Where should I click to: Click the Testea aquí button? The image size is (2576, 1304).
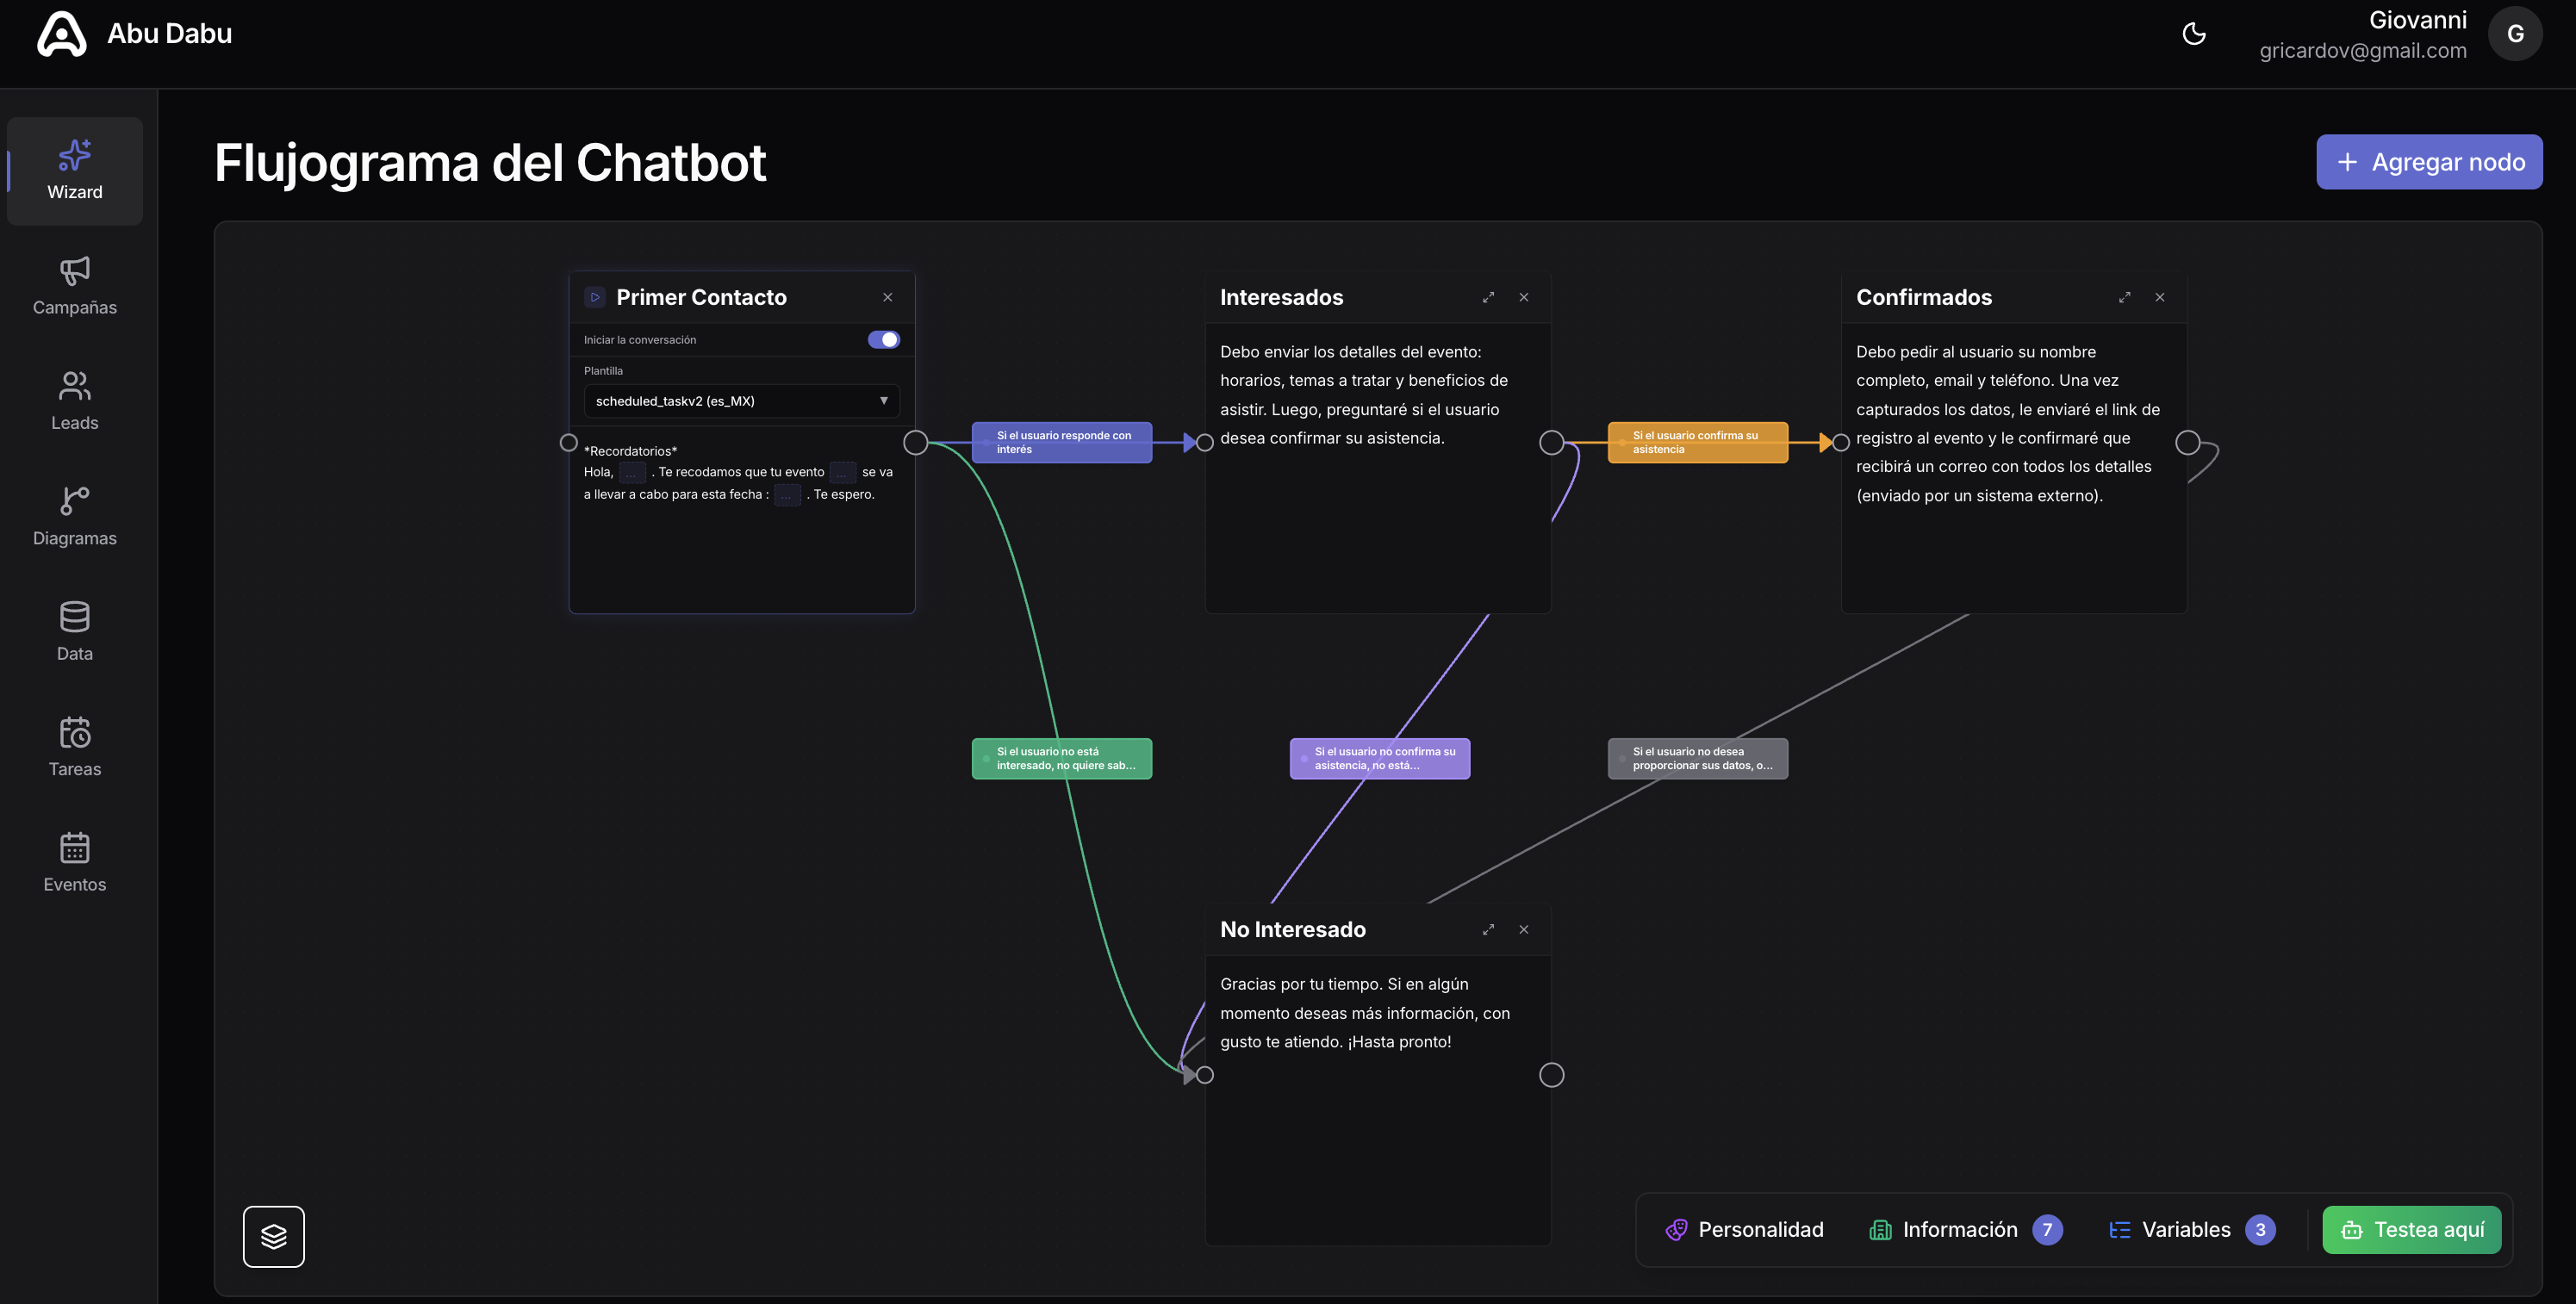point(2412,1230)
